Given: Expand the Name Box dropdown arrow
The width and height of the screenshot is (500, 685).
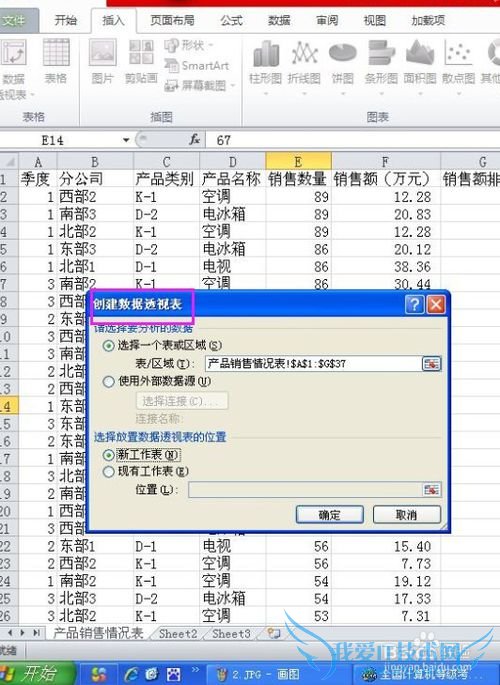Looking at the screenshot, I should tap(126, 140).
